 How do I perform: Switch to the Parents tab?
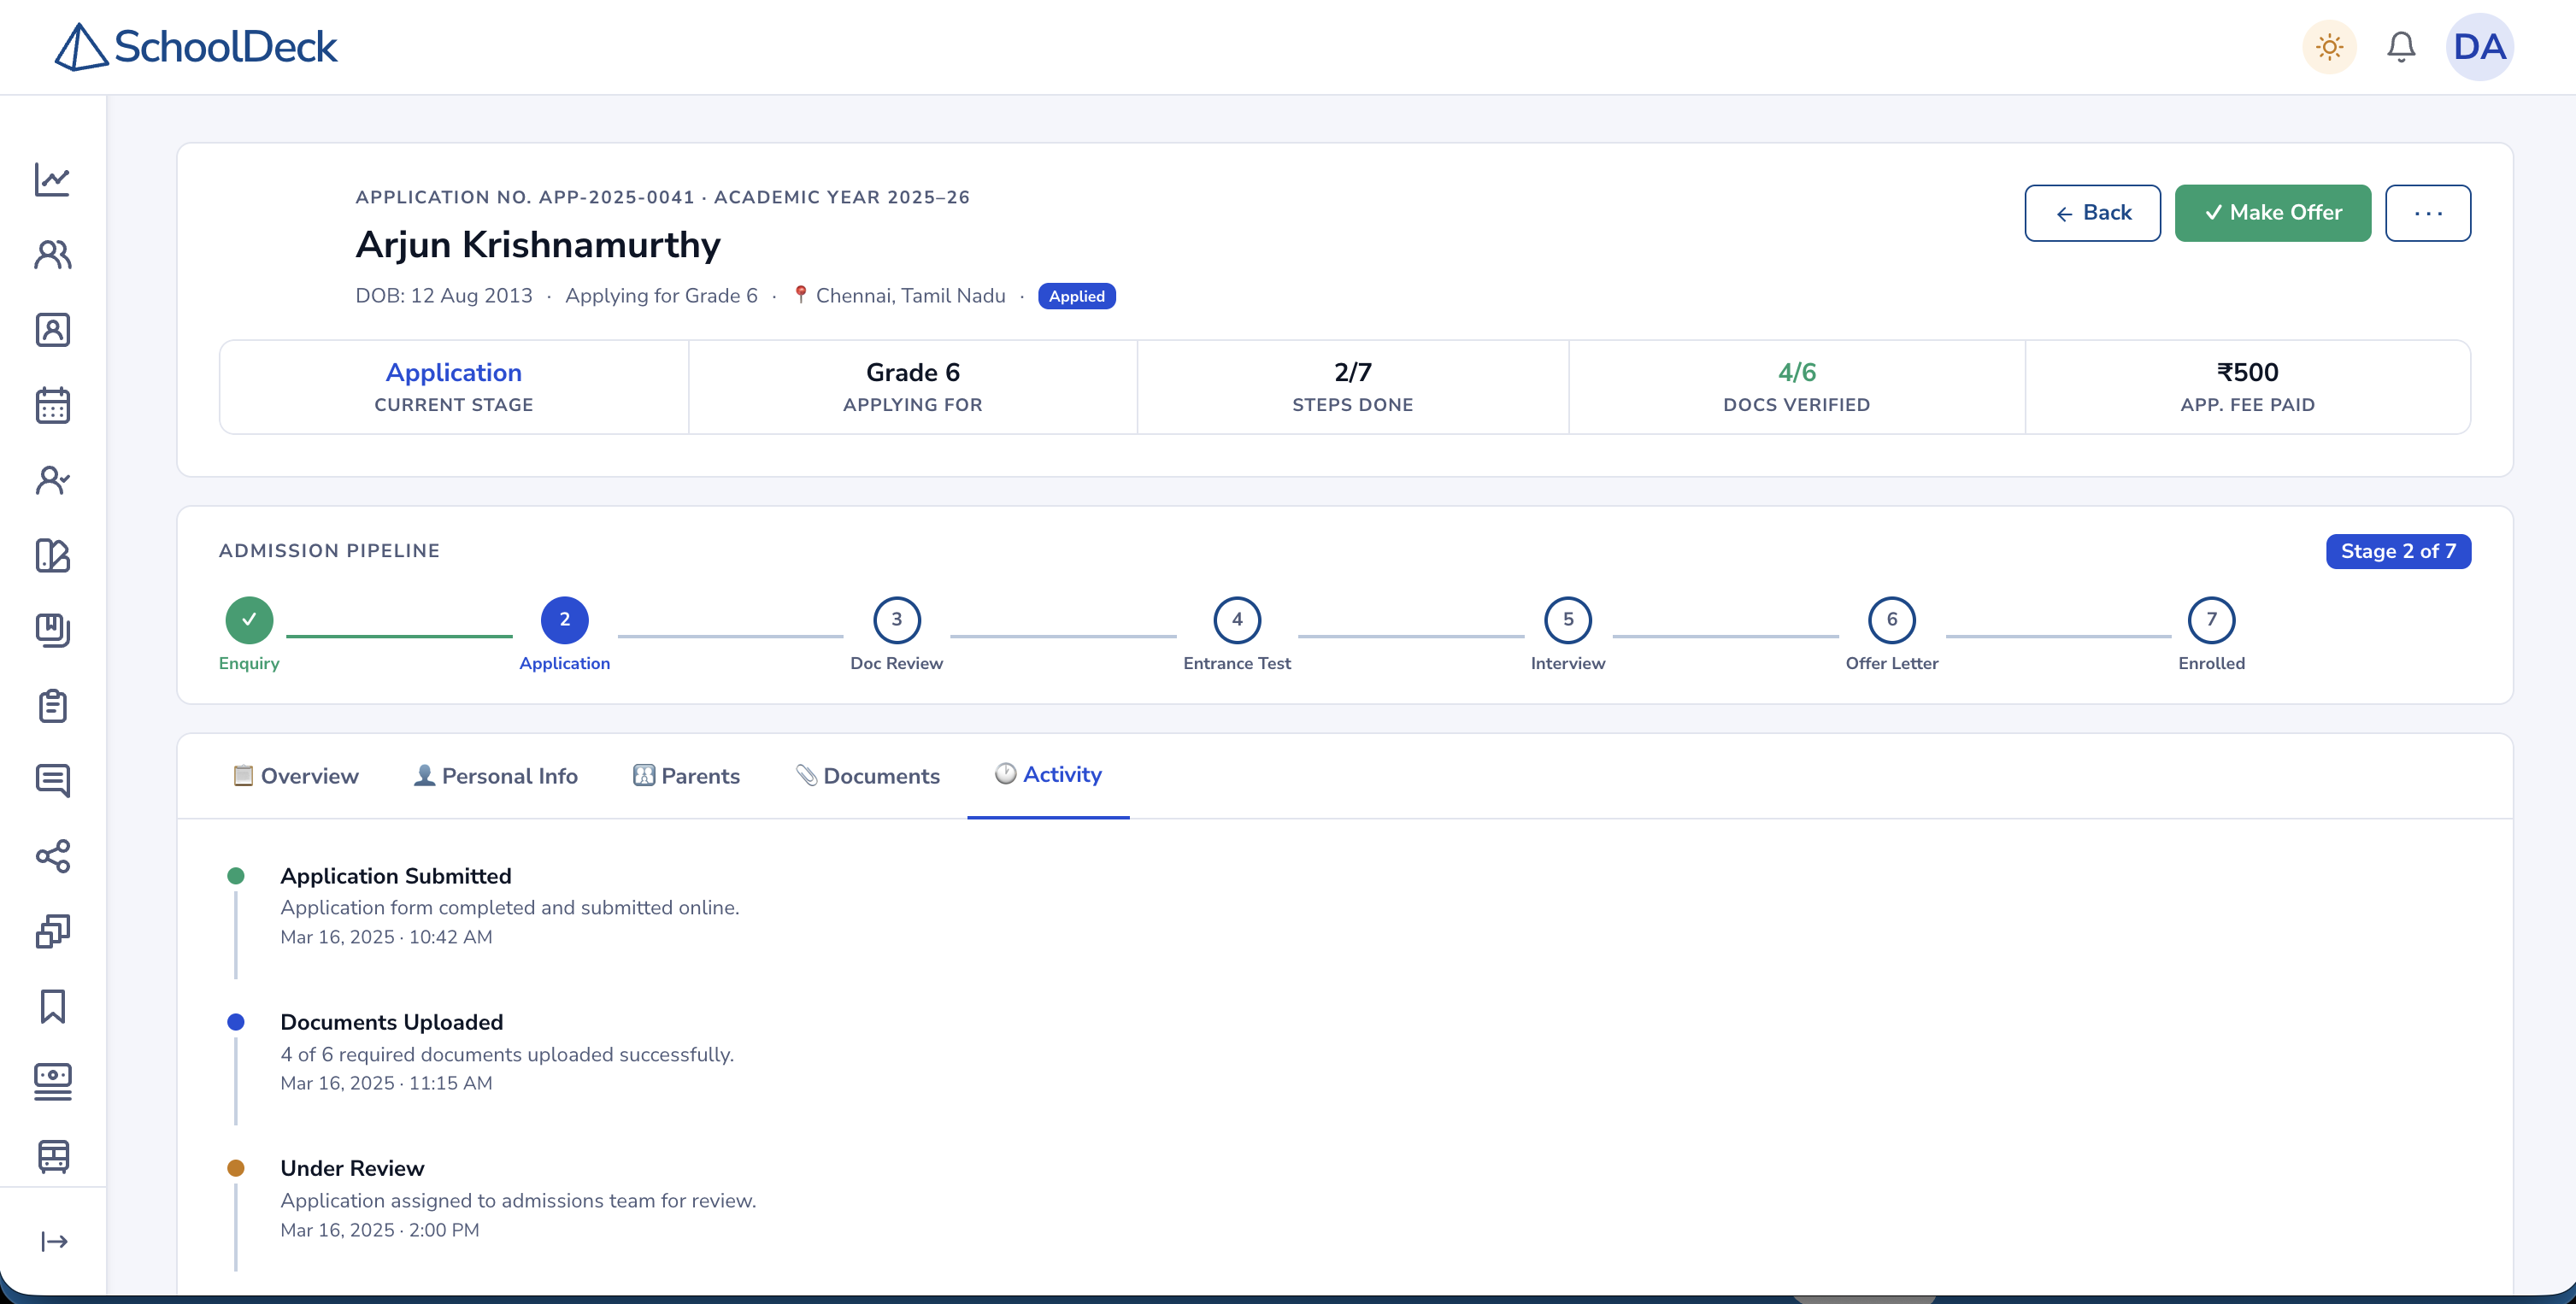point(686,775)
